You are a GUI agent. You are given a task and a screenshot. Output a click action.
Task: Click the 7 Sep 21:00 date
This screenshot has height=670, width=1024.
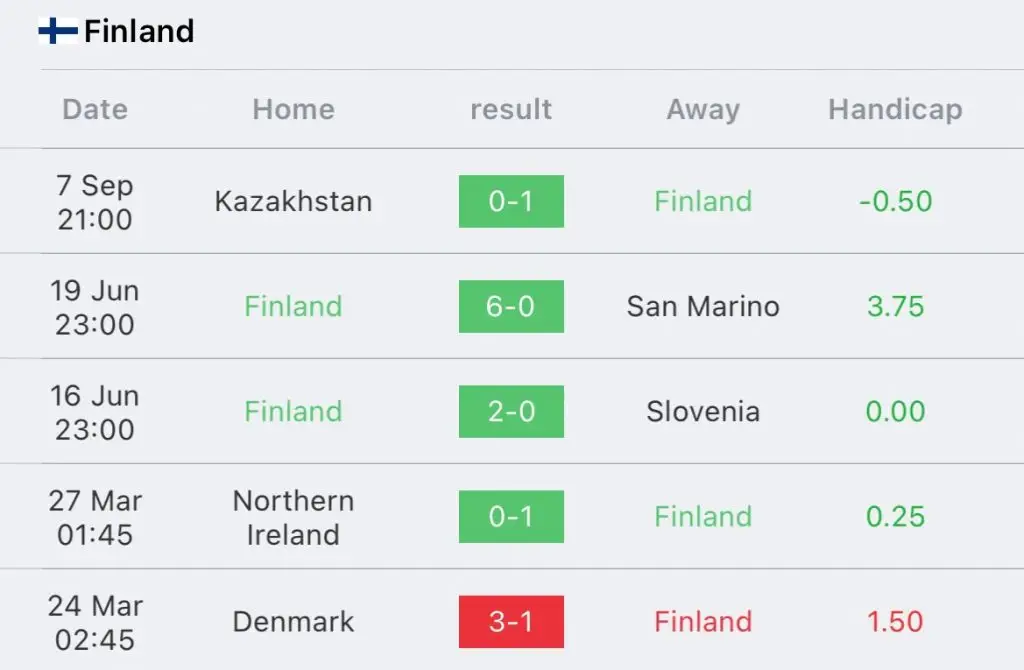pos(95,202)
